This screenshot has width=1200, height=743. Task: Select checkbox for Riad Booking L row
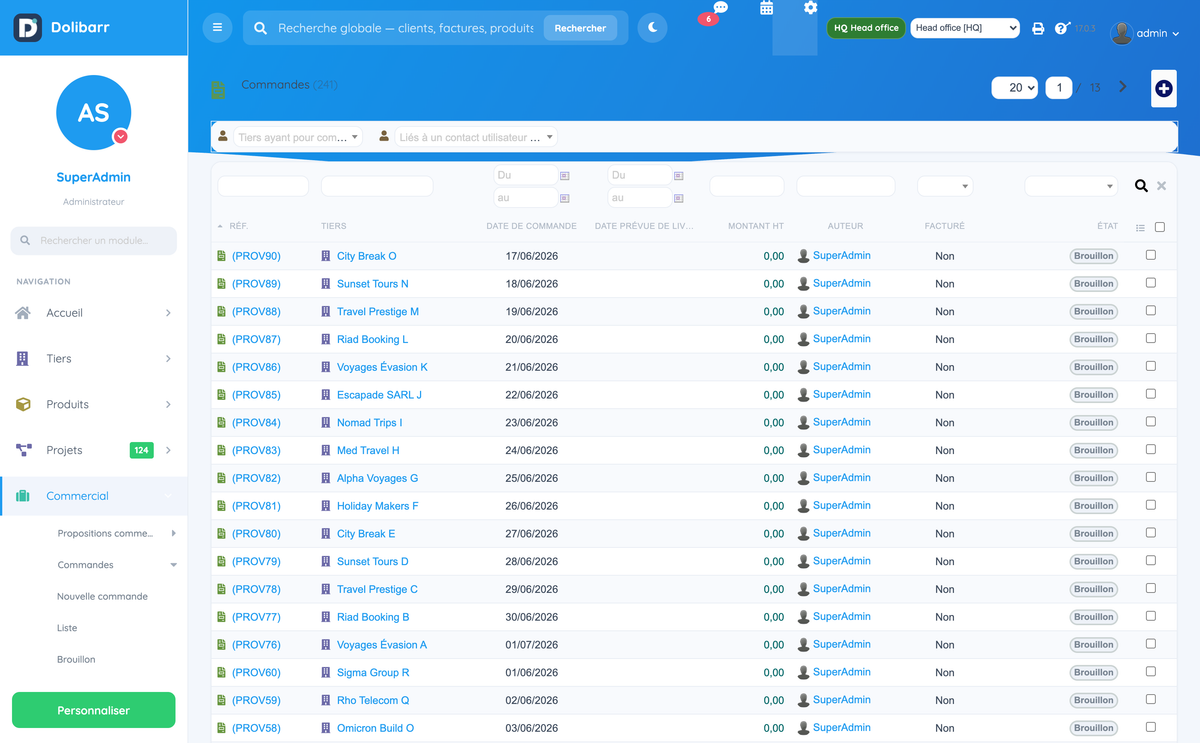pyautogui.click(x=1151, y=338)
